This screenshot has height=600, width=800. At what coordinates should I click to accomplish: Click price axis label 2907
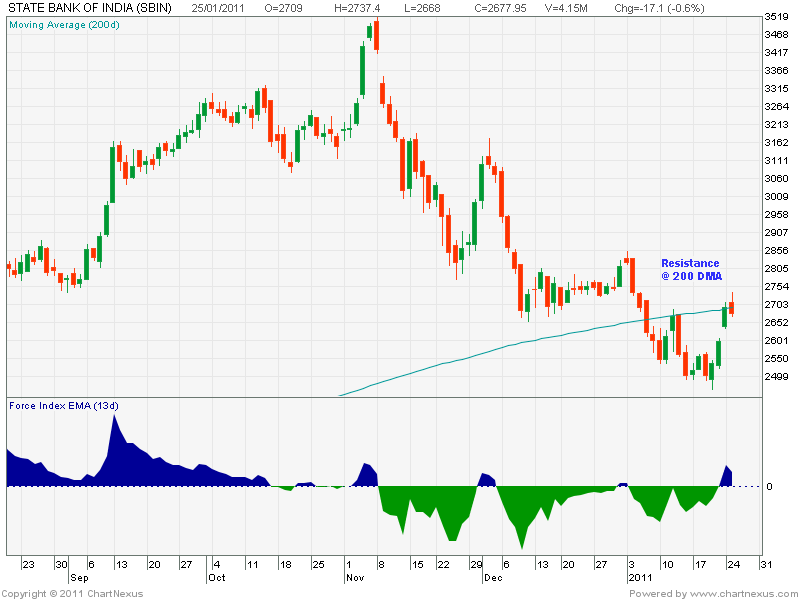[776, 233]
